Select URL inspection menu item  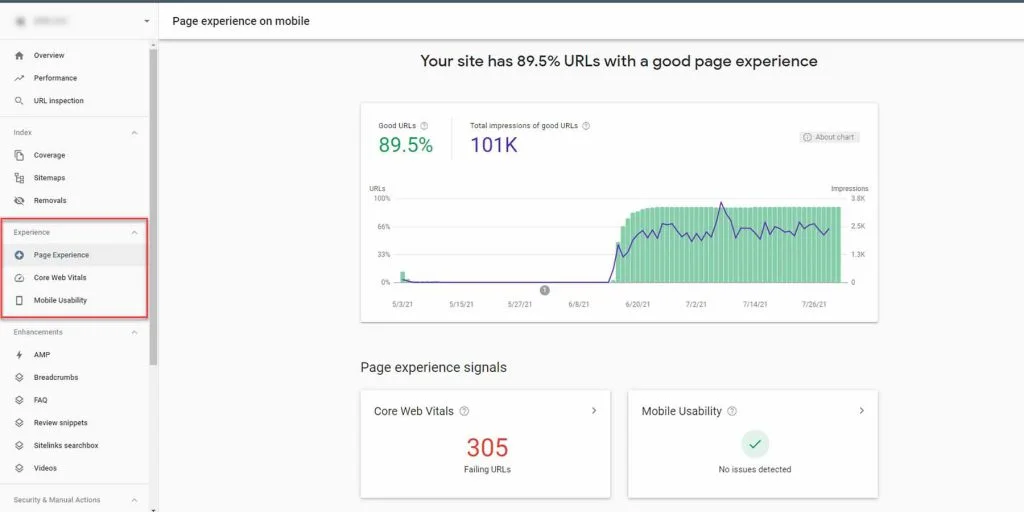(x=74, y=101)
